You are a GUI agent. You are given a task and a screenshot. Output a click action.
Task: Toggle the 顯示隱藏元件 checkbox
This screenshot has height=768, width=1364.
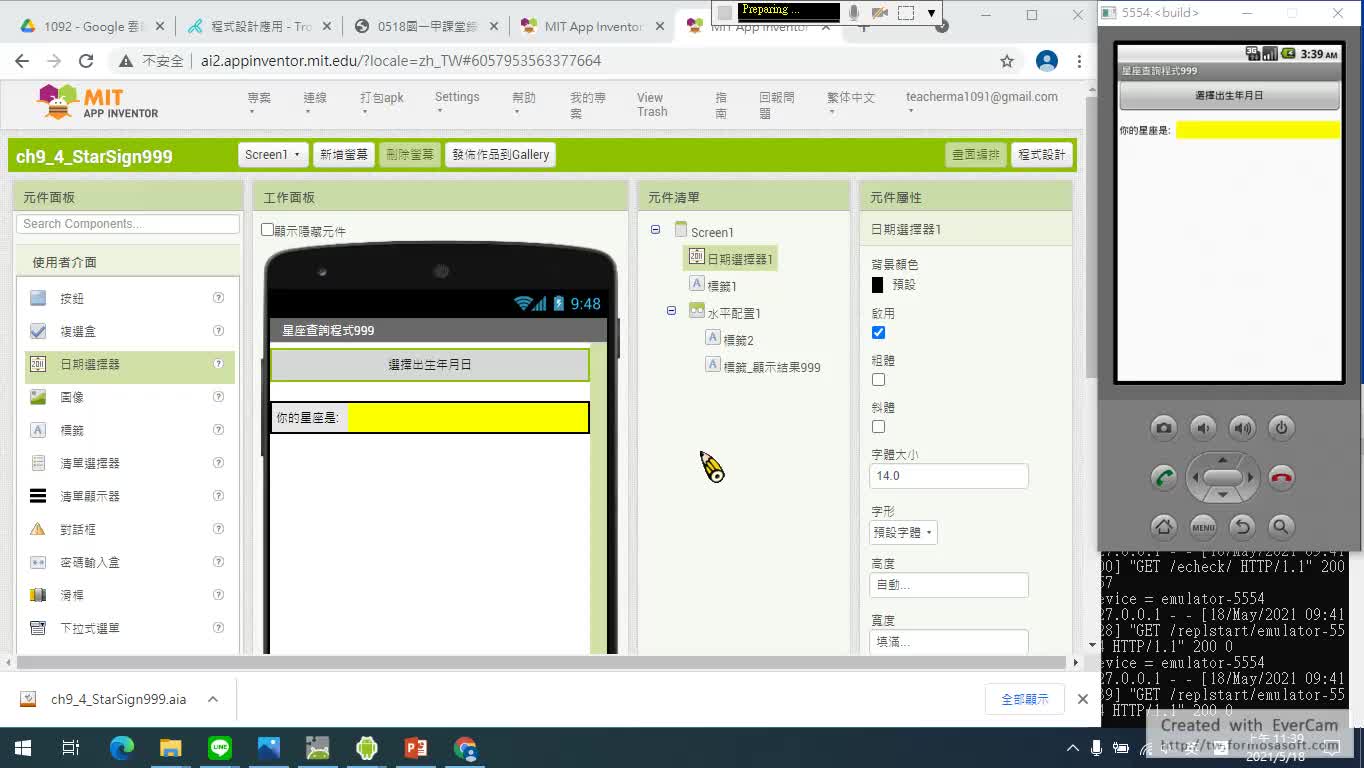click(x=267, y=230)
